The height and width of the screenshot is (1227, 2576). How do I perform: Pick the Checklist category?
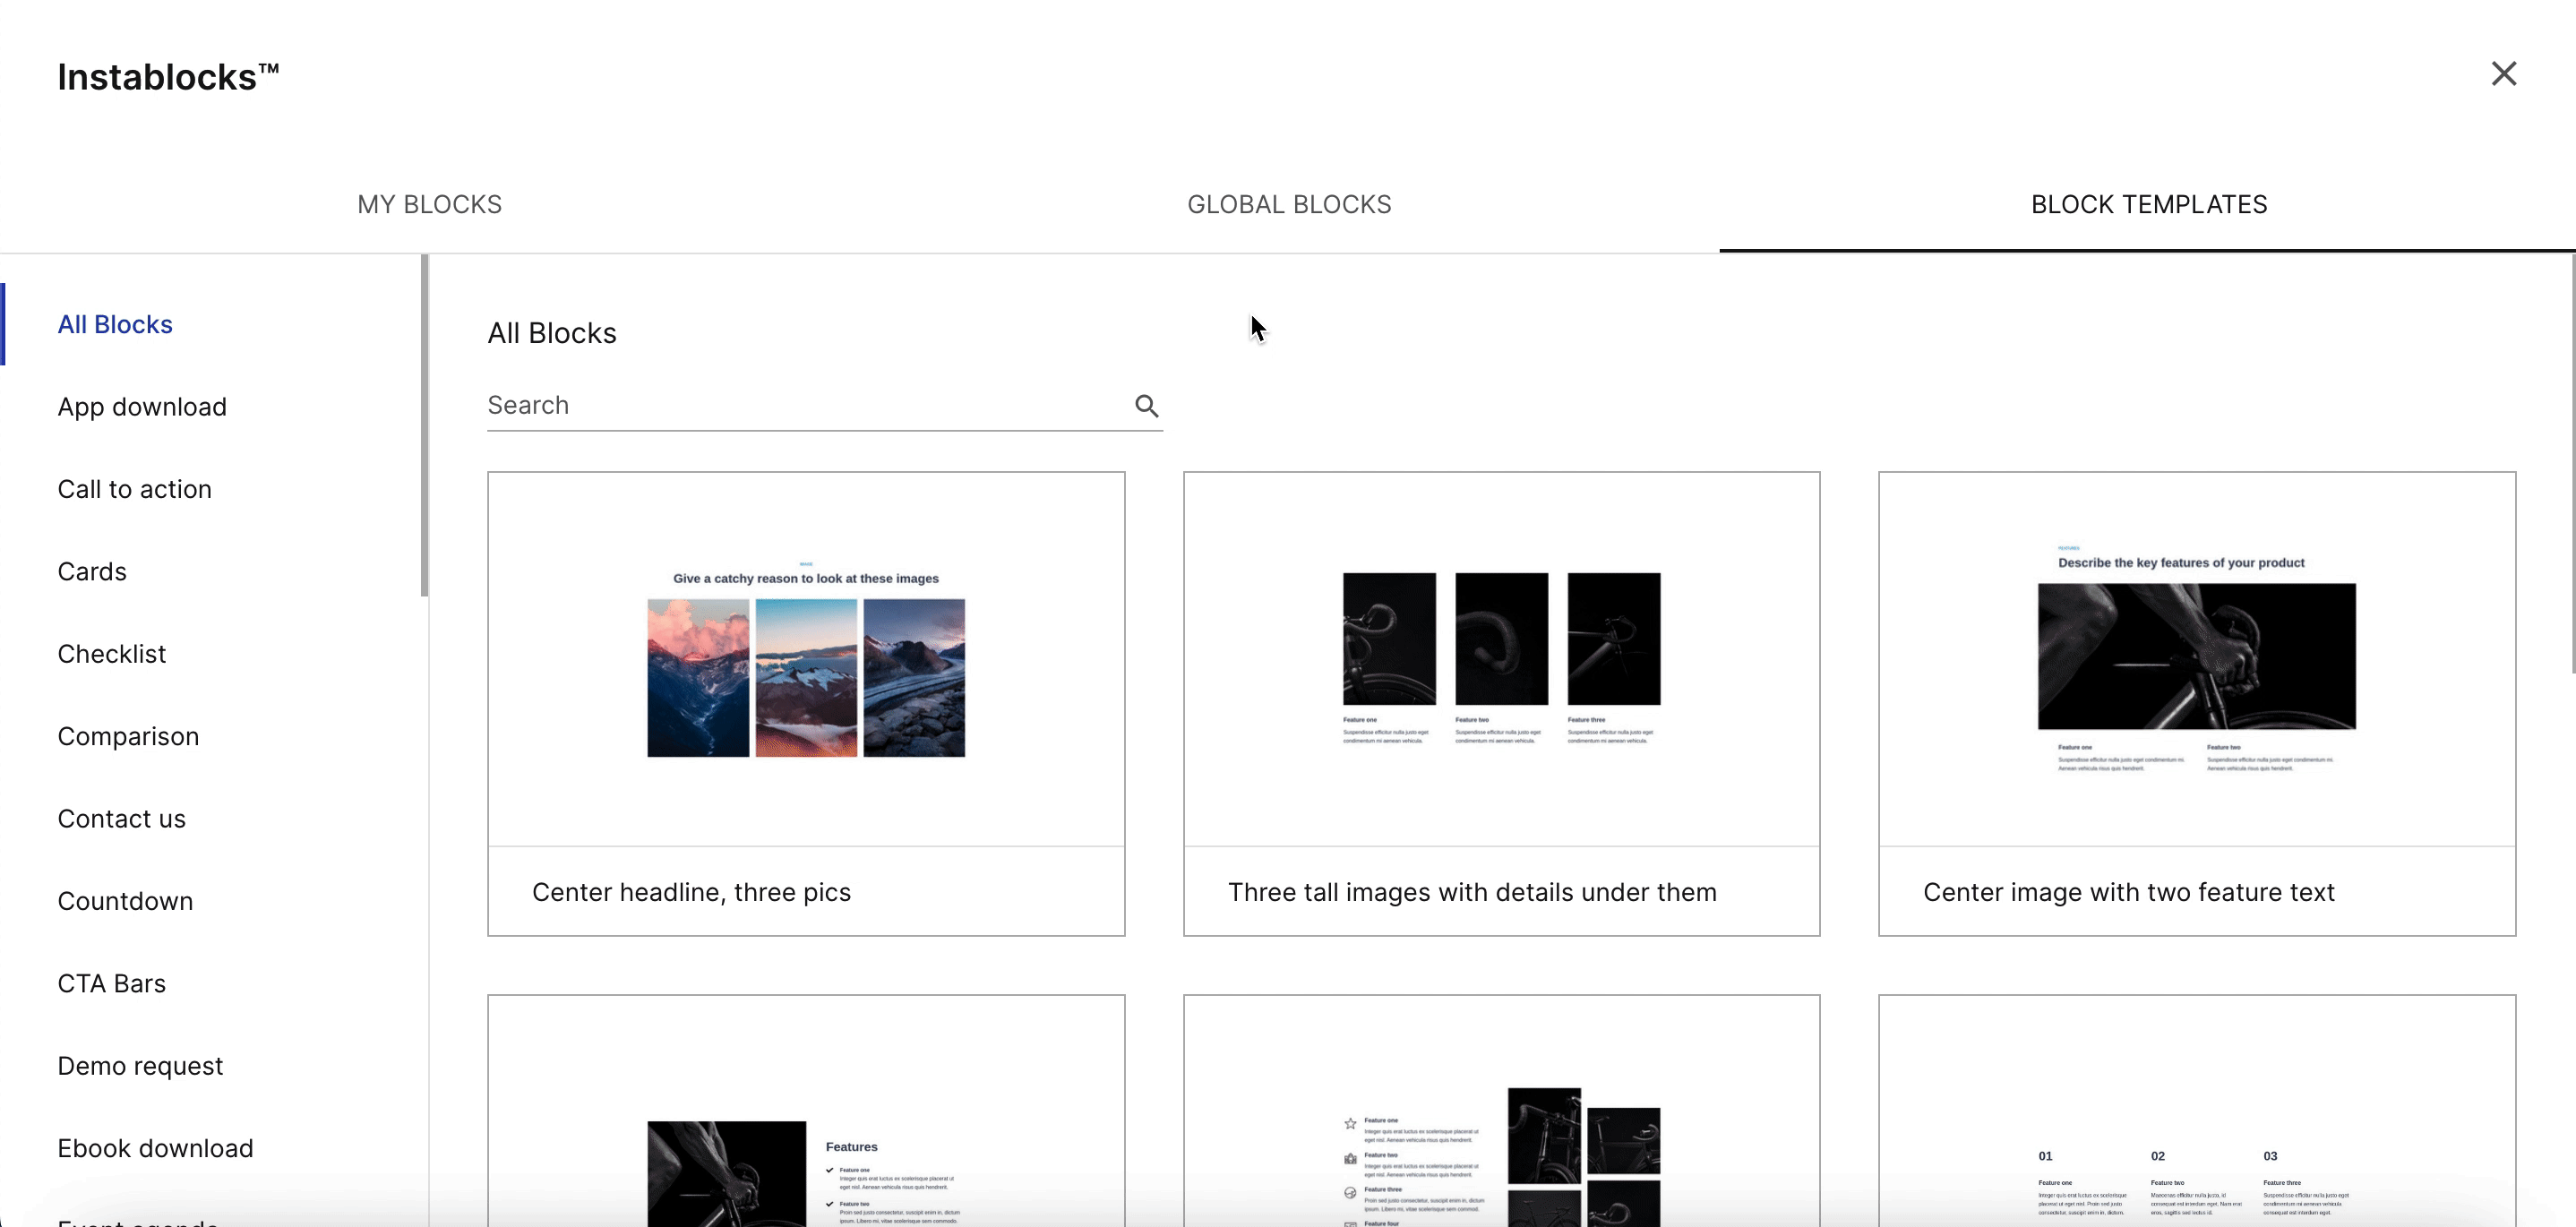tap(111, 654)
